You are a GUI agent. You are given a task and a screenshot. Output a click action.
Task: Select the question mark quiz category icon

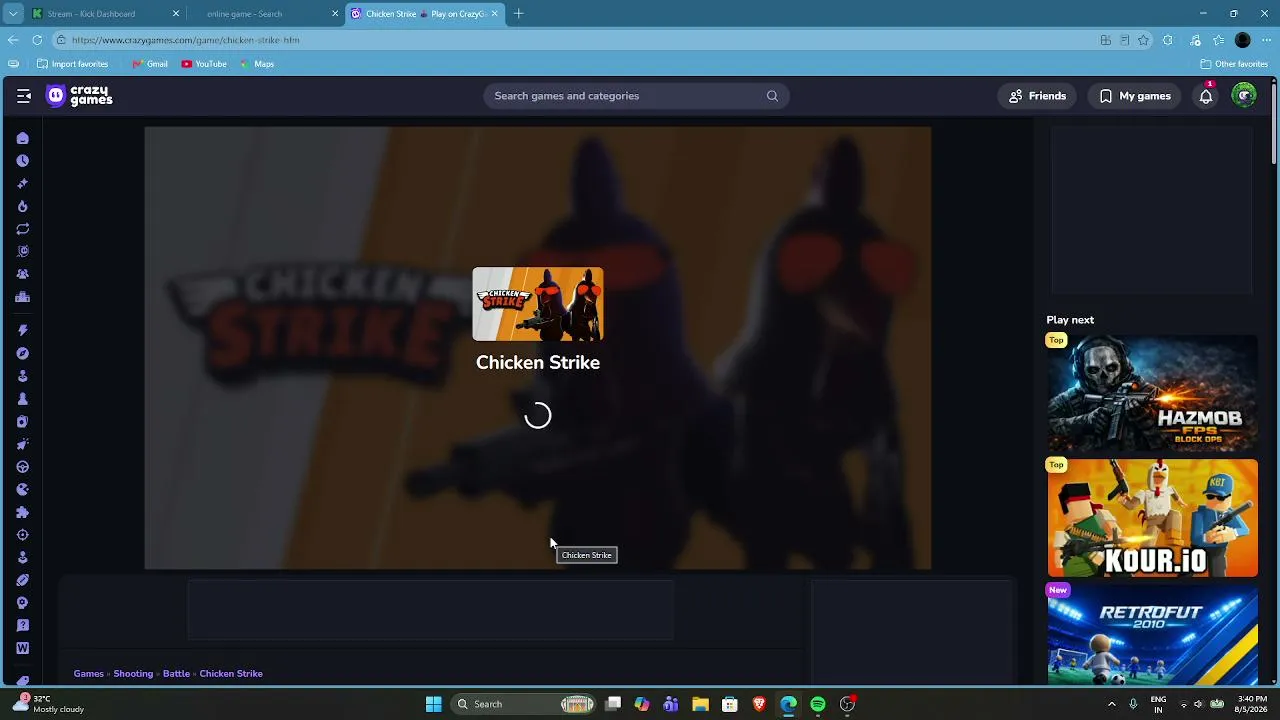click(23, 626)
